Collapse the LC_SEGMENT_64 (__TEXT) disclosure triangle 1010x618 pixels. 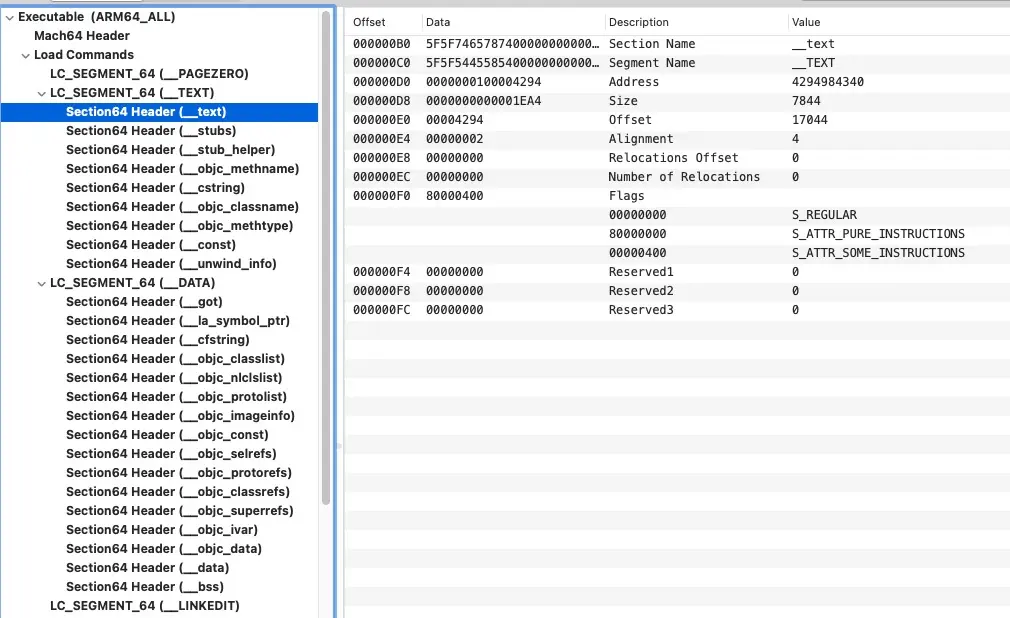click(x=41, y=93)
